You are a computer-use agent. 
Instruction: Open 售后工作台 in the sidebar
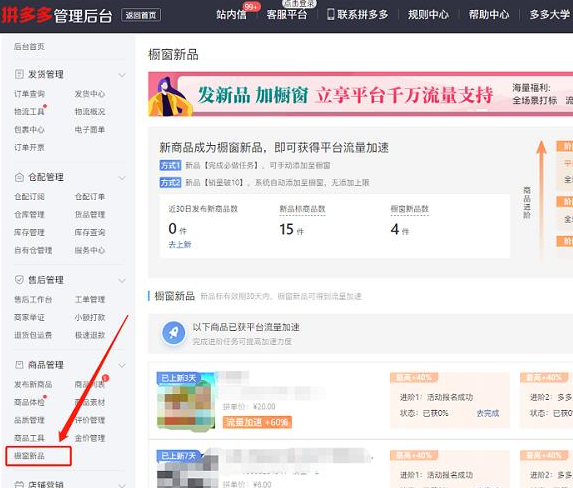[33, 299]
